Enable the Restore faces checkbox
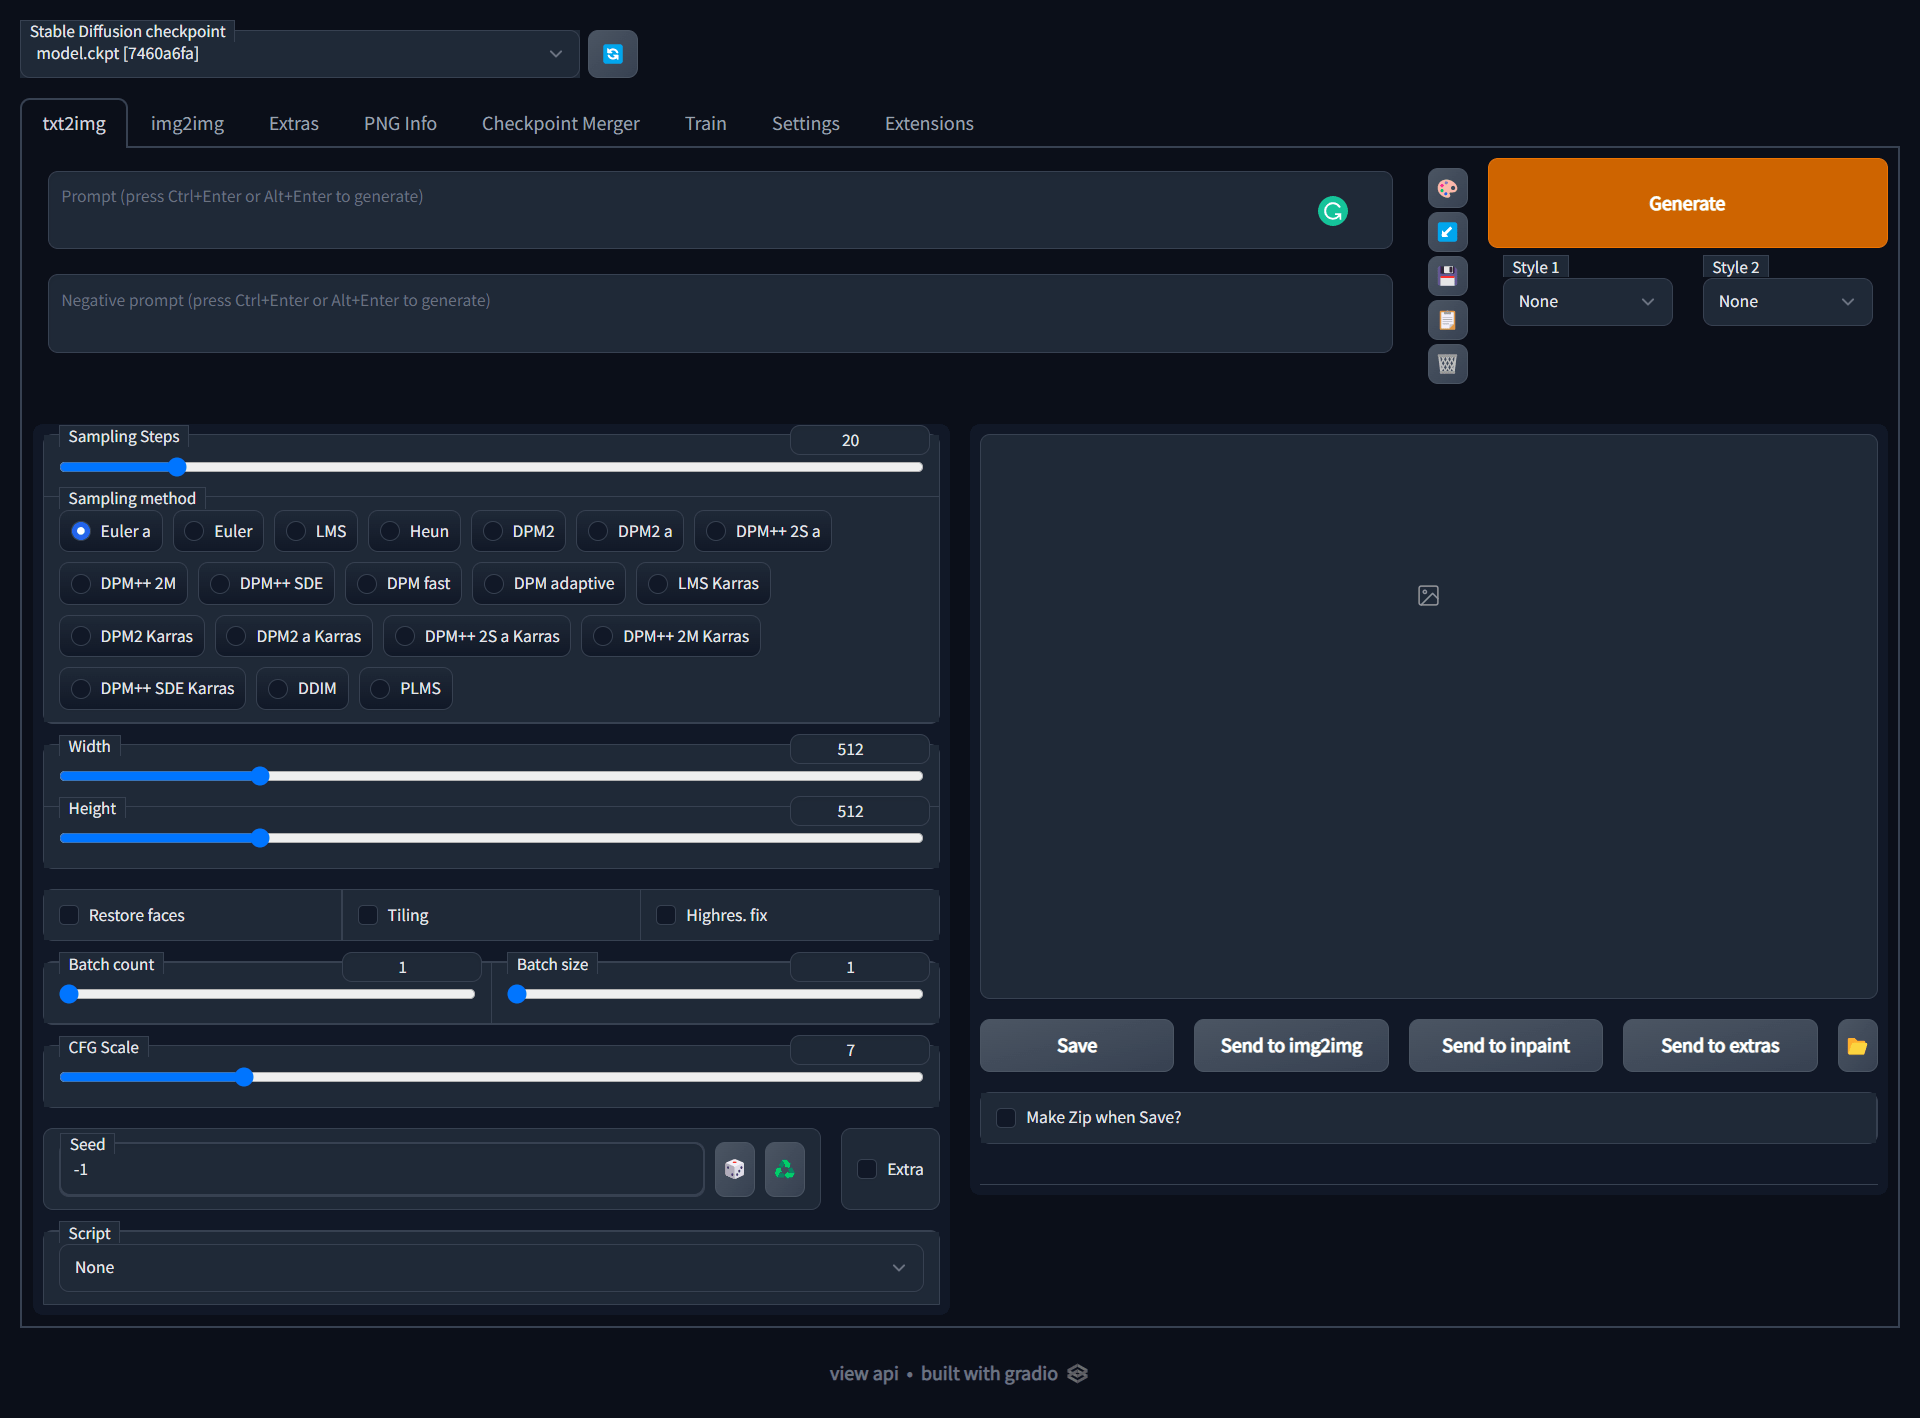Viewport: 1920px width, 1418px height. pyautogui.click(x=69, y=915)
